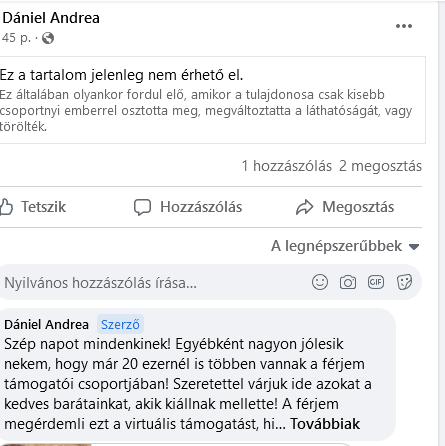Click the globe public visibility icon
Screen dimensions: 445x446
tap(48, 38)
